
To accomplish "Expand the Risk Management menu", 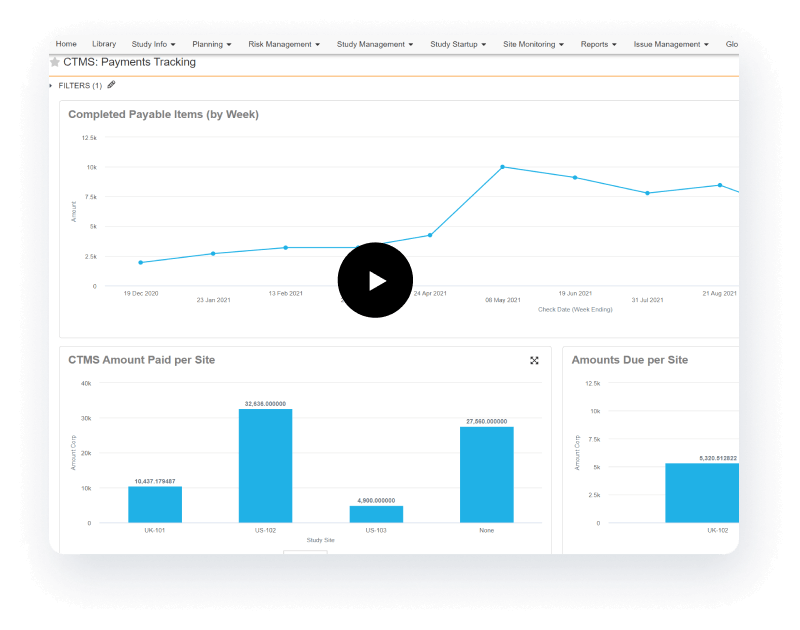I will point(284,44).
